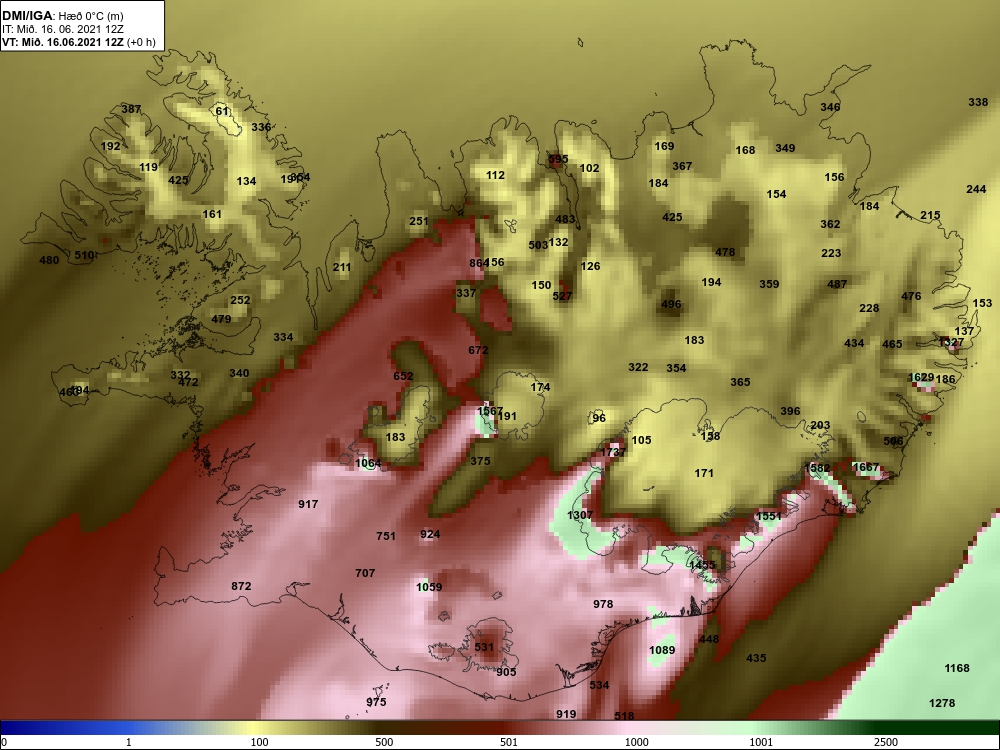Point at the map value '192'
This screenshot has height=750, width=1000.
[x=110, y=146]
